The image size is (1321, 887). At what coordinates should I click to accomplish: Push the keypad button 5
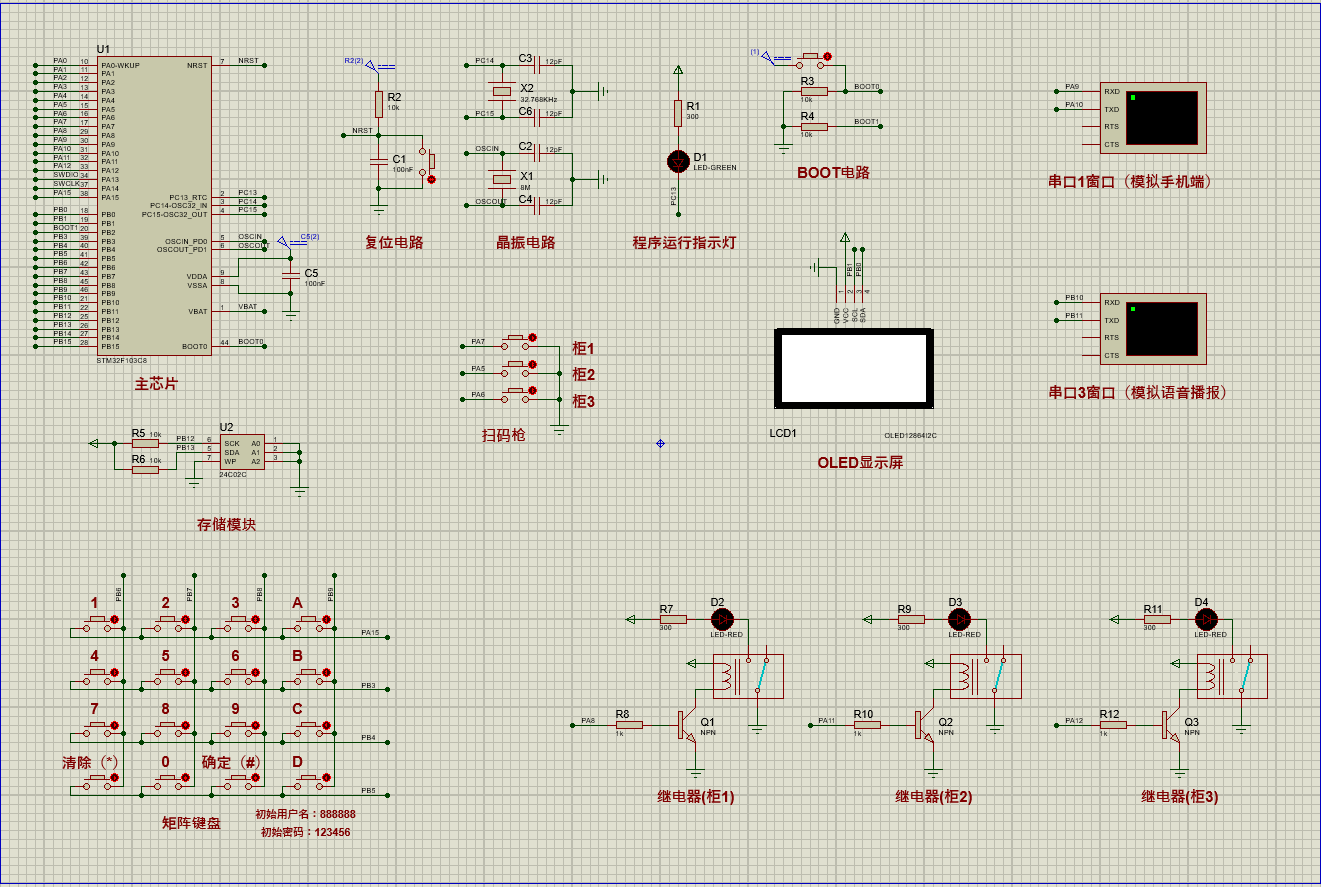point(170,676)
